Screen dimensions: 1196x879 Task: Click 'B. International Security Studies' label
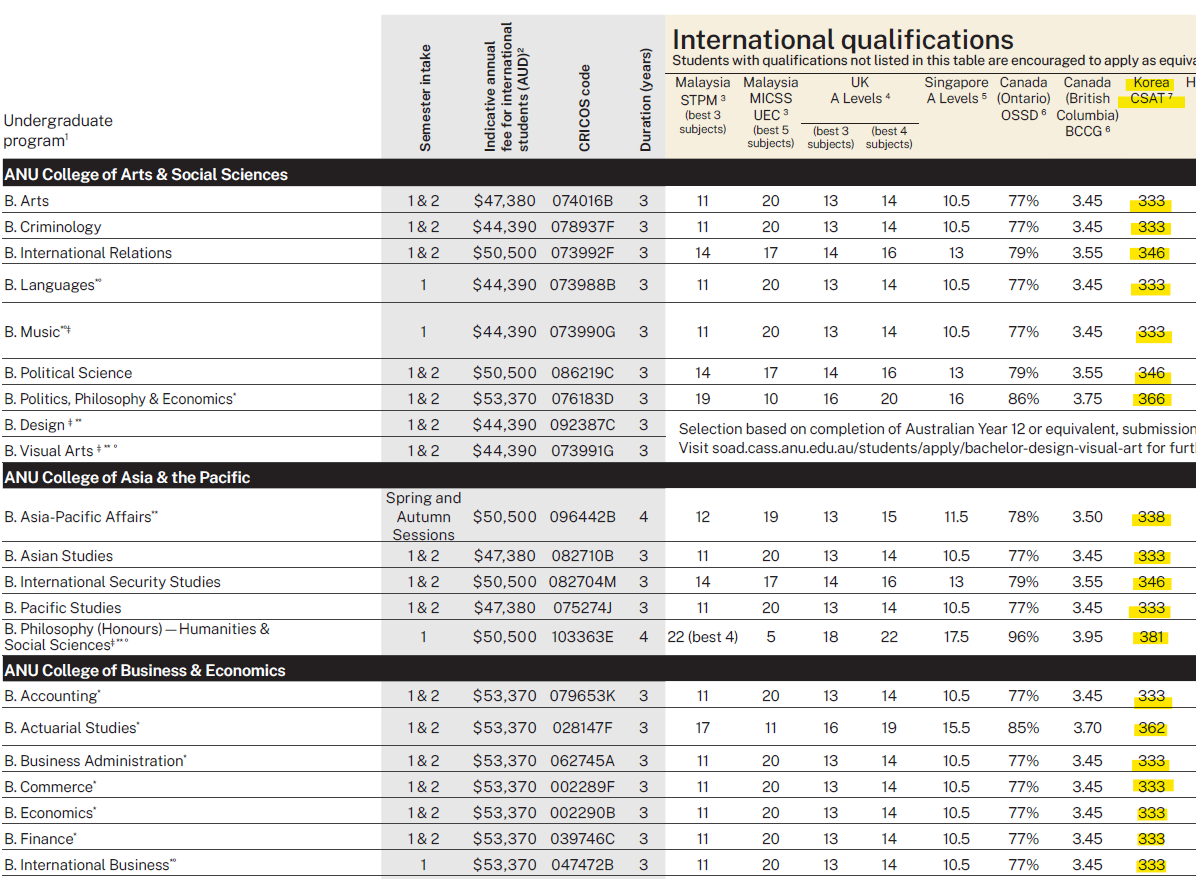(x=112, y=582)
